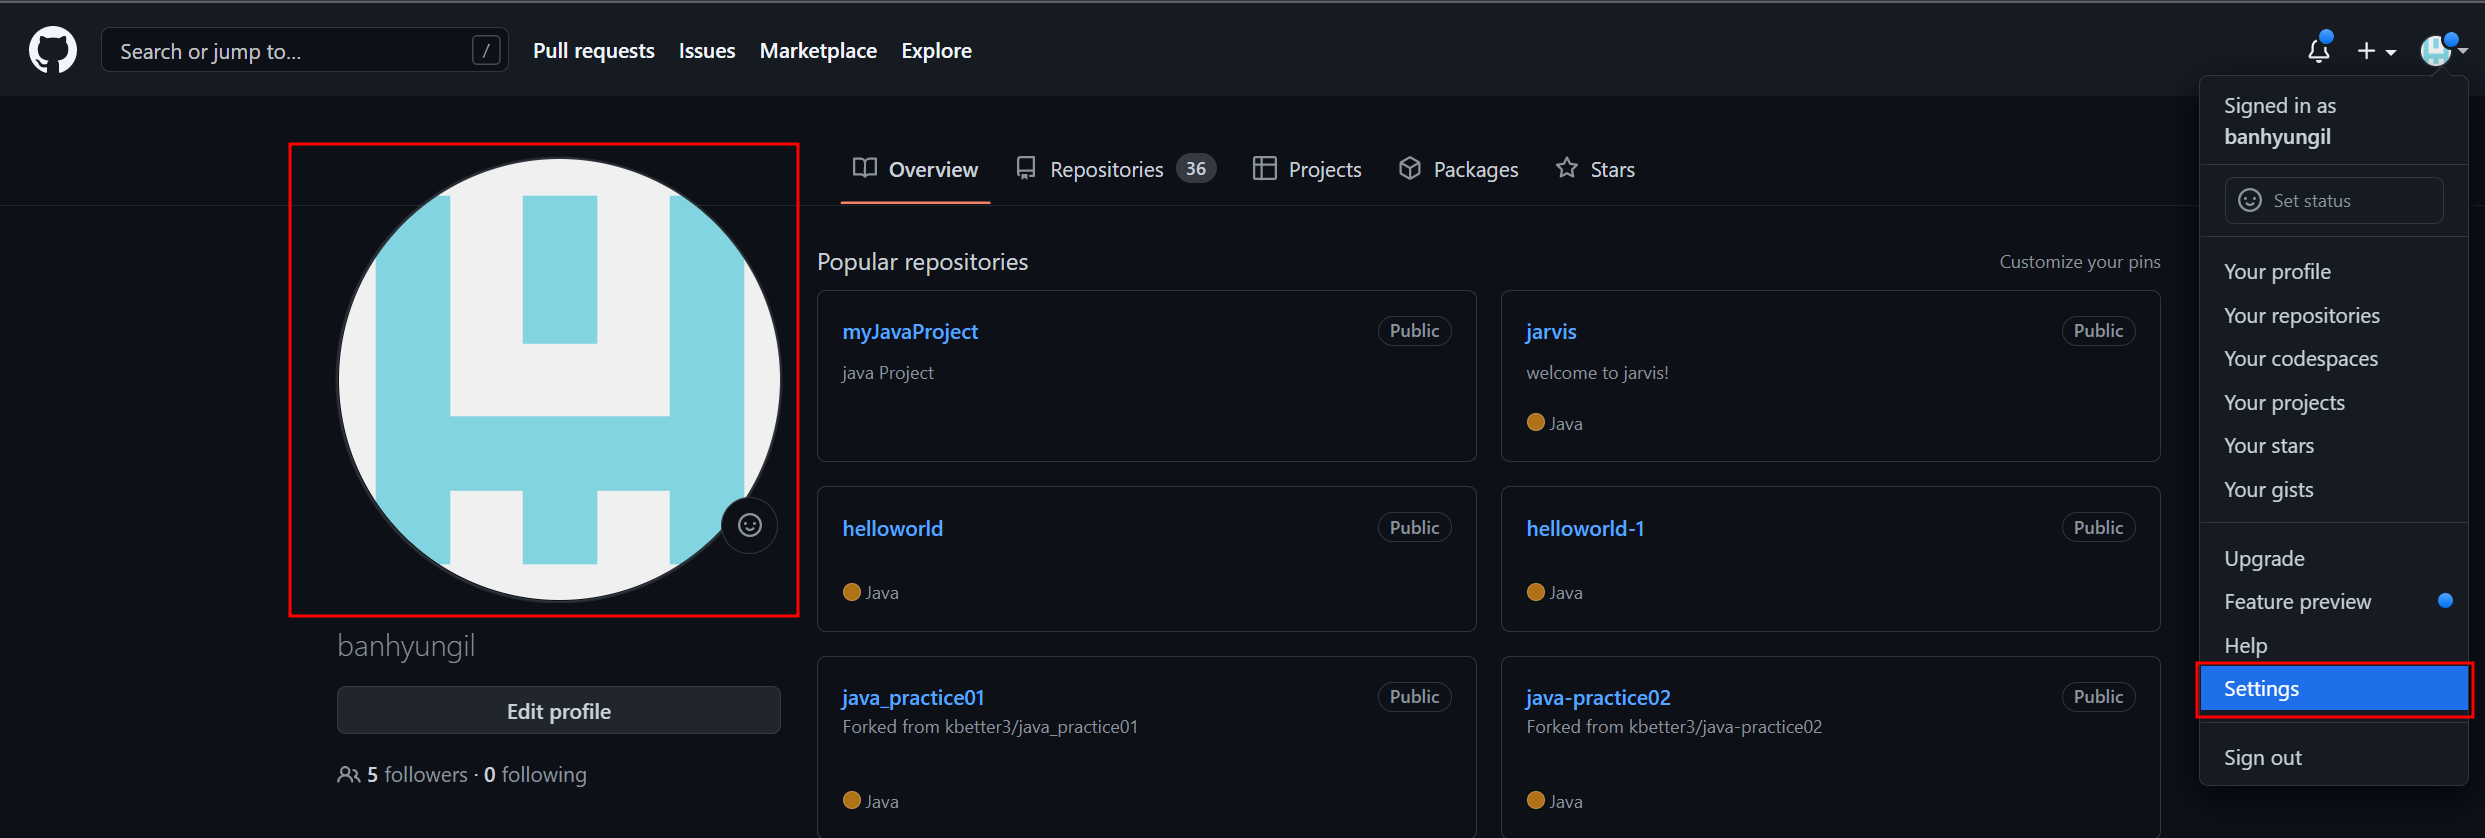The height and width of the screenshot is (838, 2485).
Task: Switch to the Projects tab
Action: (x=1307, y=169)
